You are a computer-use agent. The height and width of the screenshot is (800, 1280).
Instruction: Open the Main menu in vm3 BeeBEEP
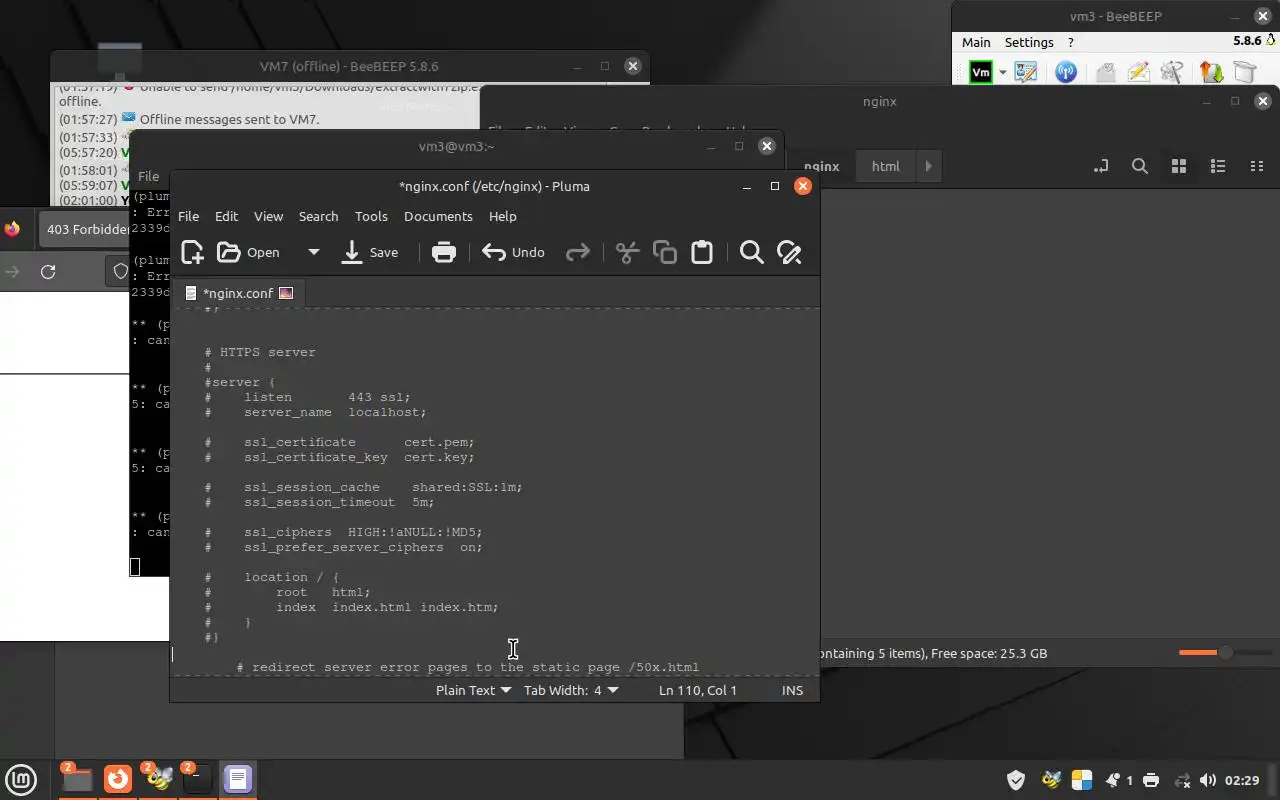point(976,42)
